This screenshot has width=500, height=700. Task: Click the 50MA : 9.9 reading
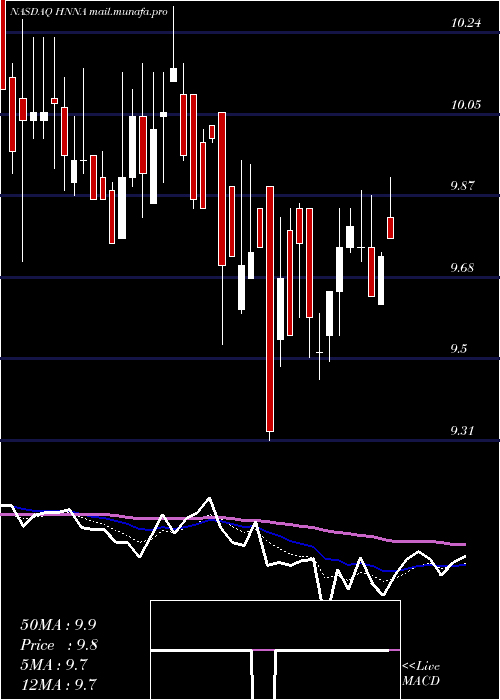pyautogui.click(x=58, y=625)
